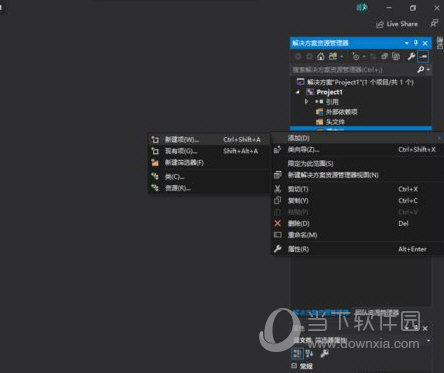Open Properties wrench in Solution Explorer toolbar

click(411, 56)
